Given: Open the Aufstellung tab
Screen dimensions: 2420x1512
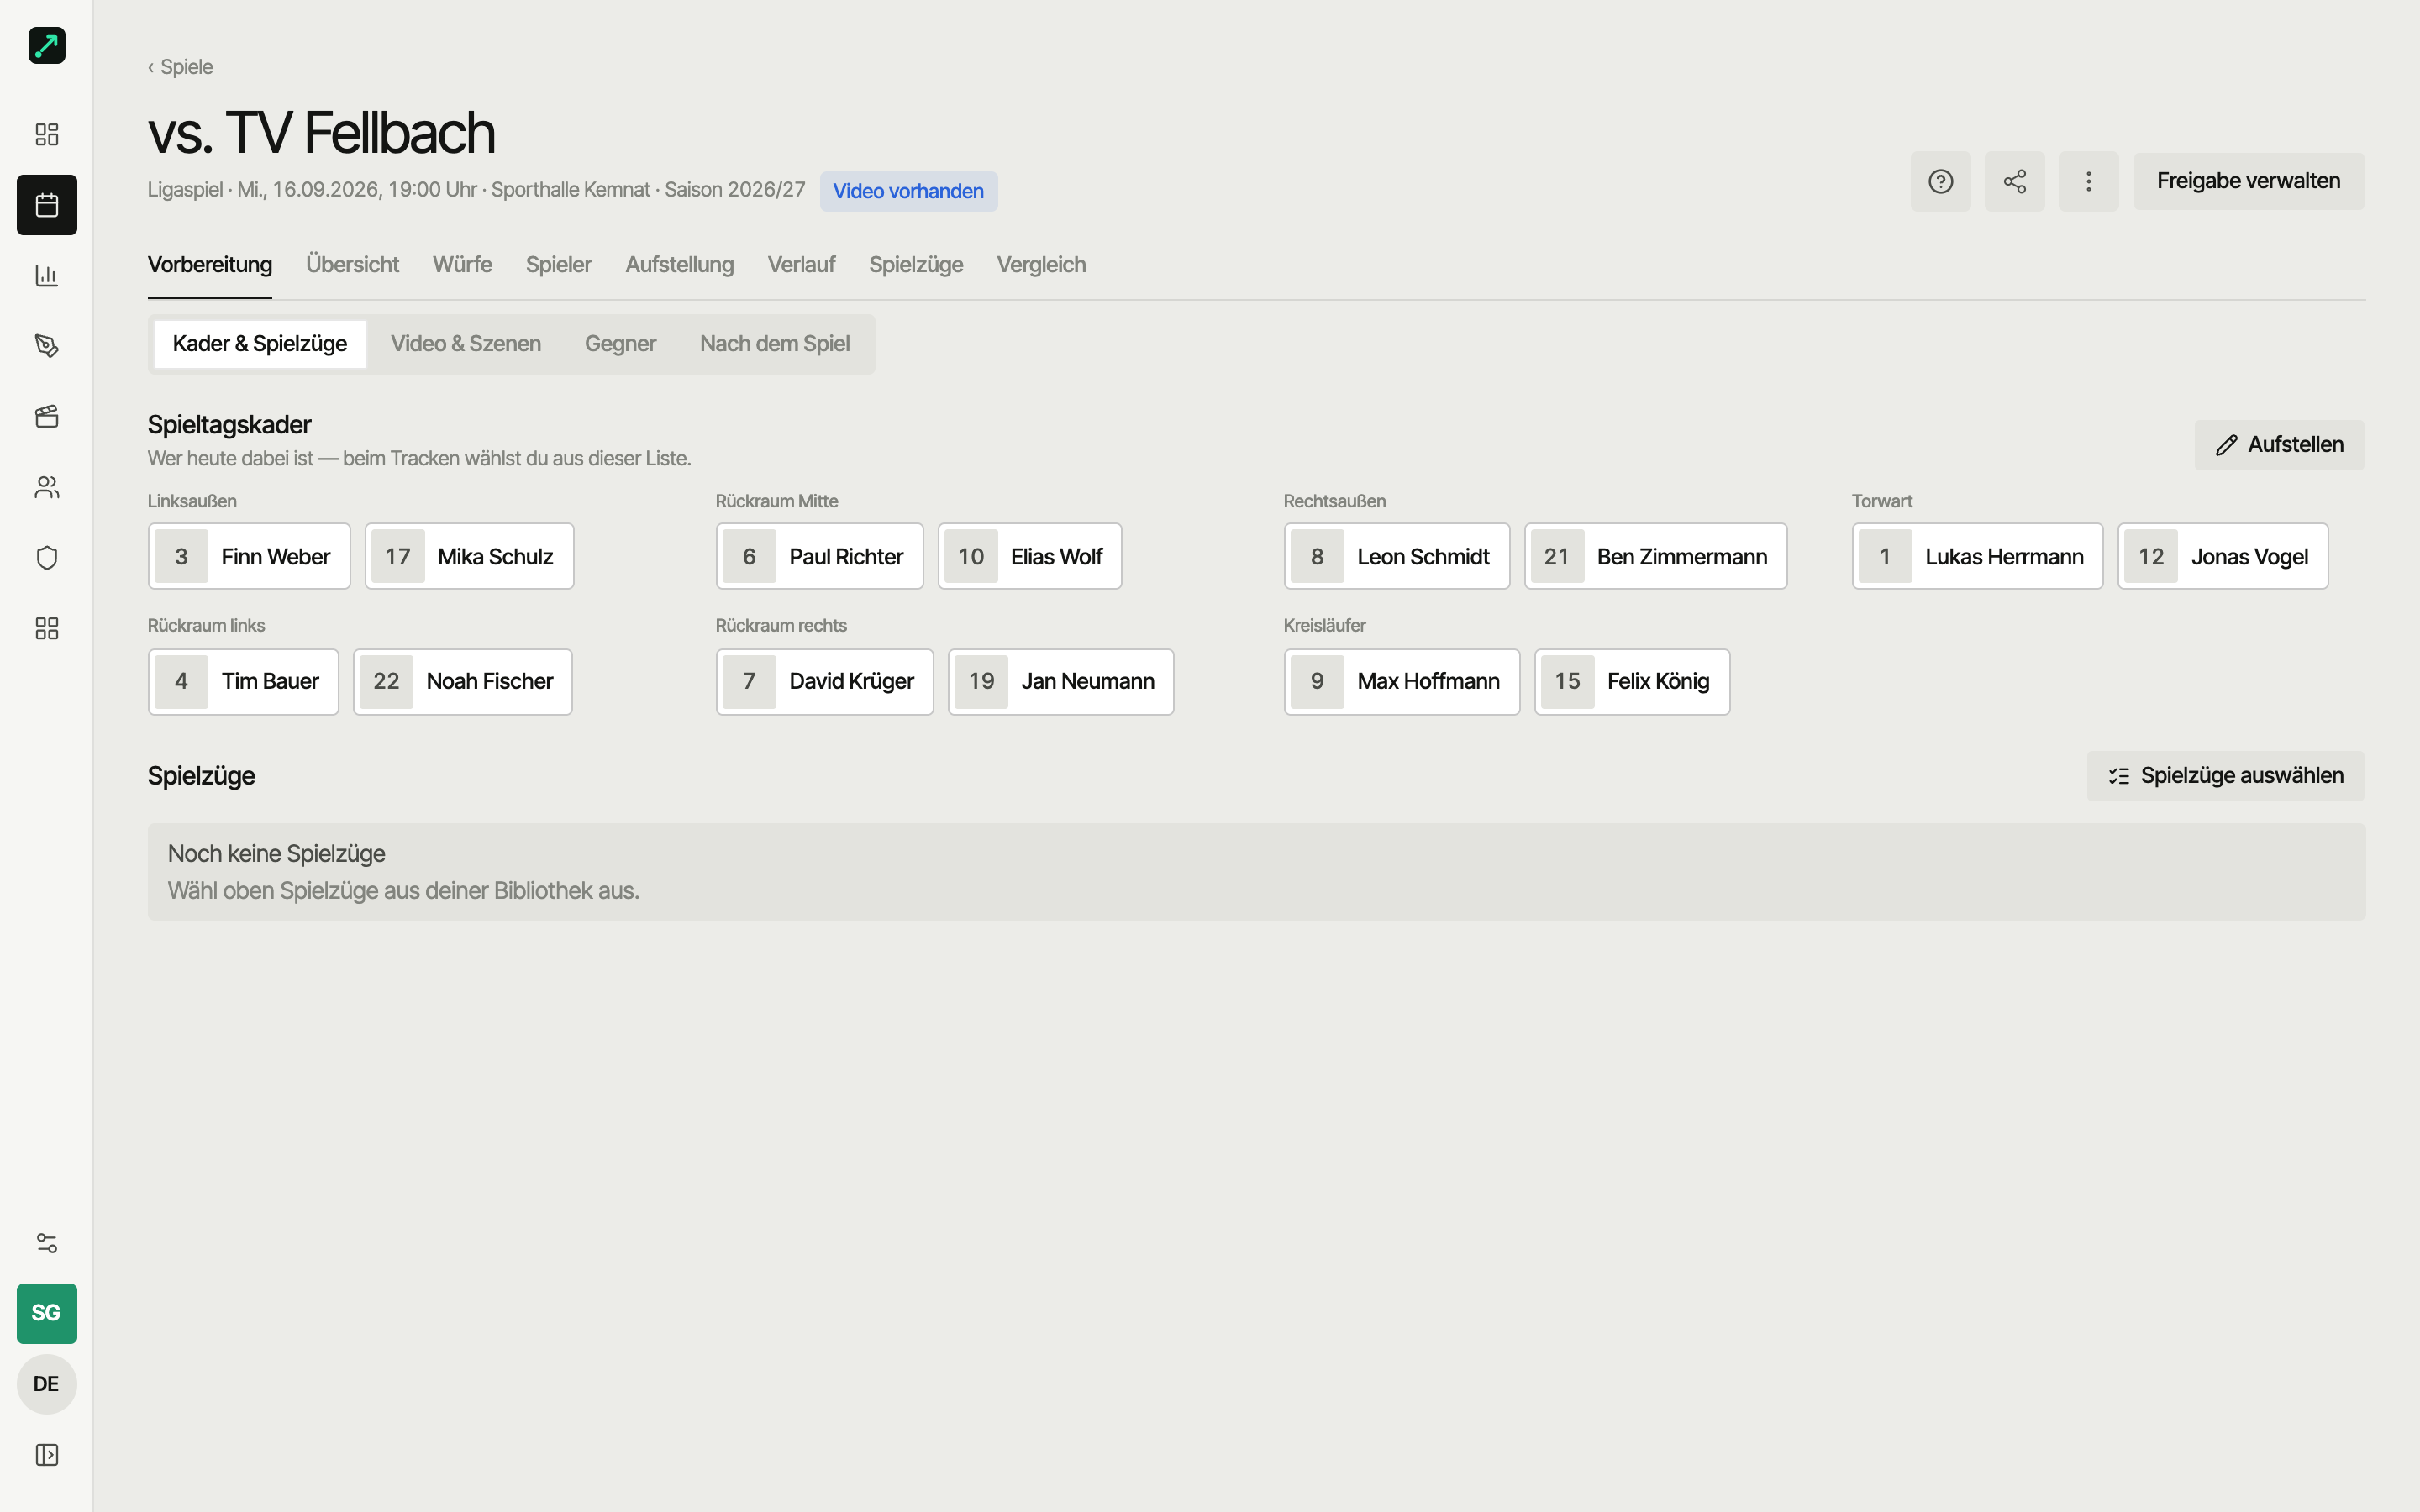Looking at the screenshot, I should [x=679, y=265].
